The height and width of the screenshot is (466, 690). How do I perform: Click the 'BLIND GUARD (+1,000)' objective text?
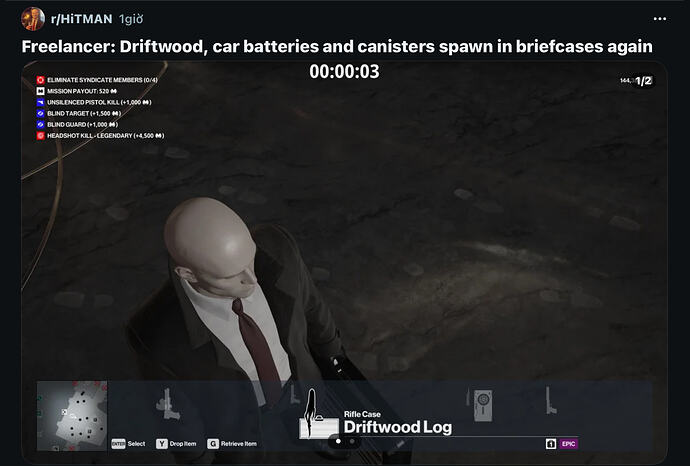click(x=82, y=125)
